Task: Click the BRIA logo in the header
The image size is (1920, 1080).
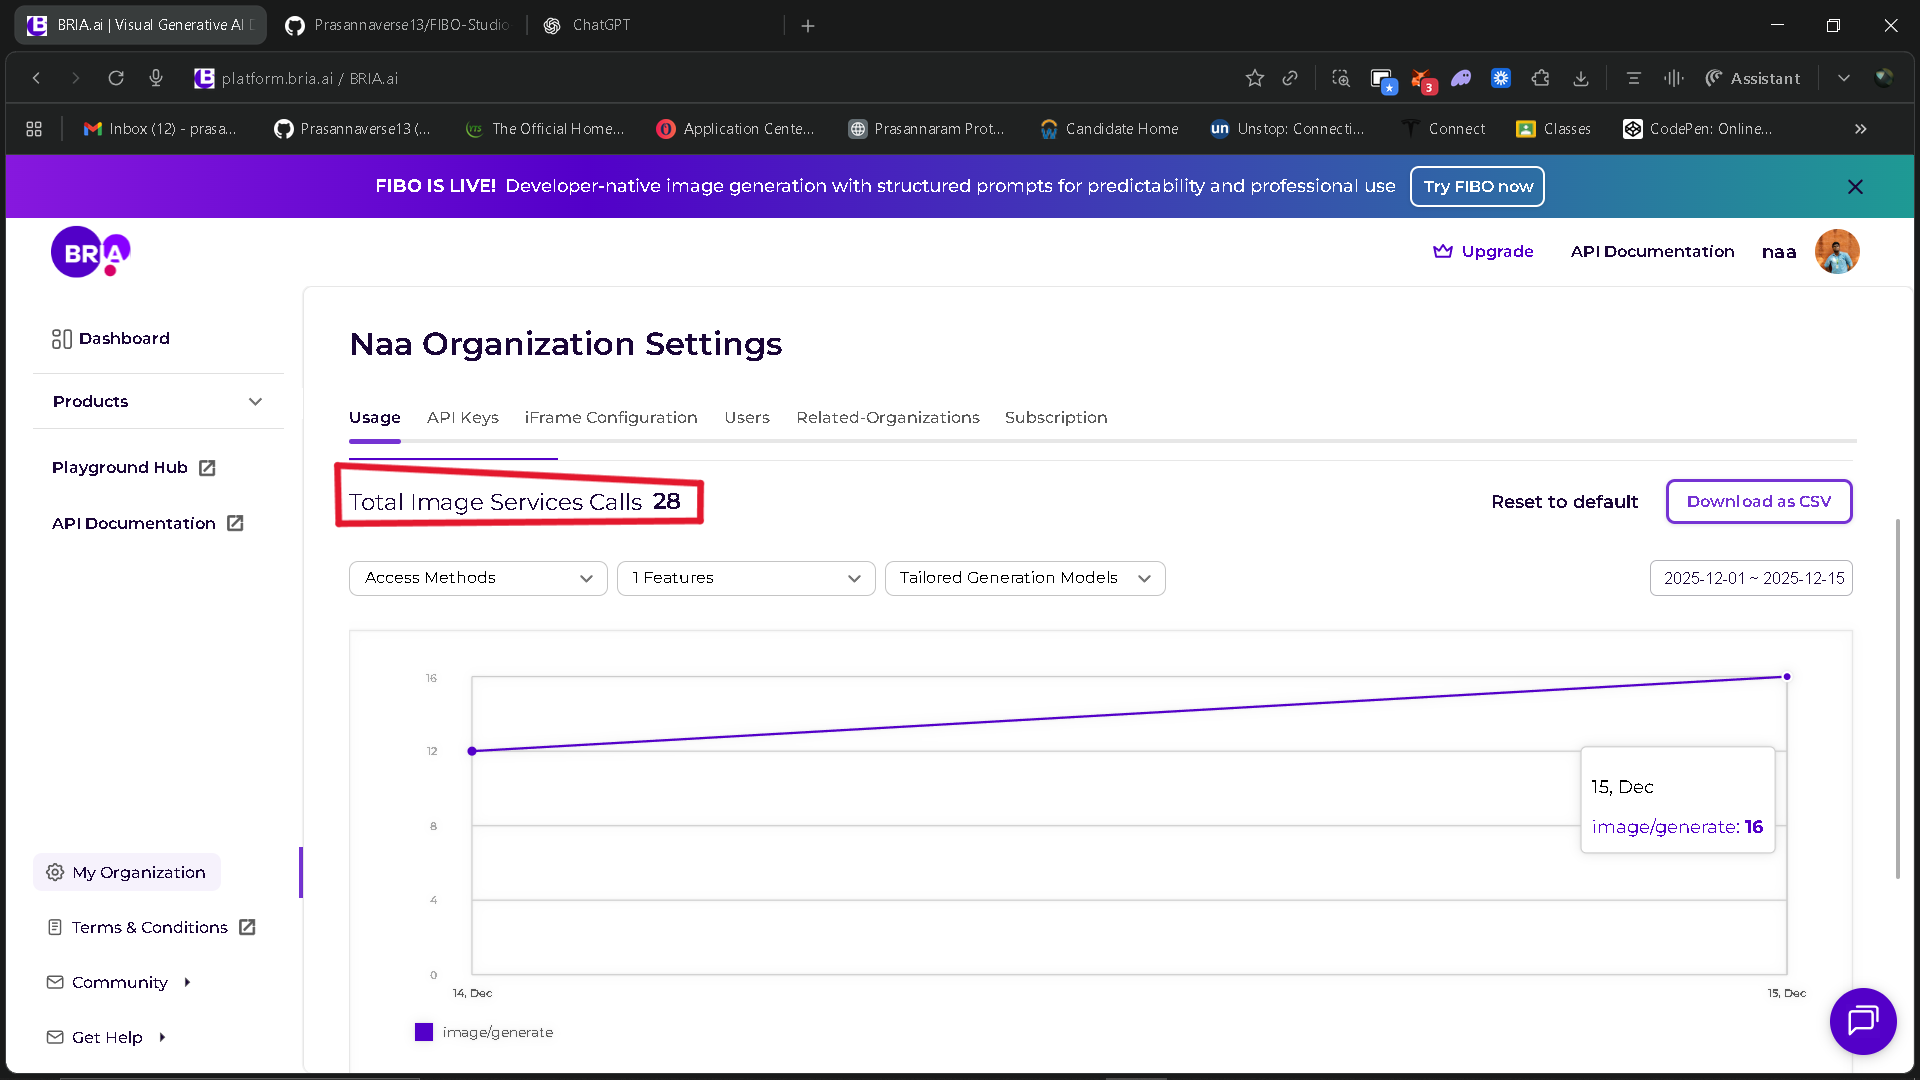Action: 90,252
